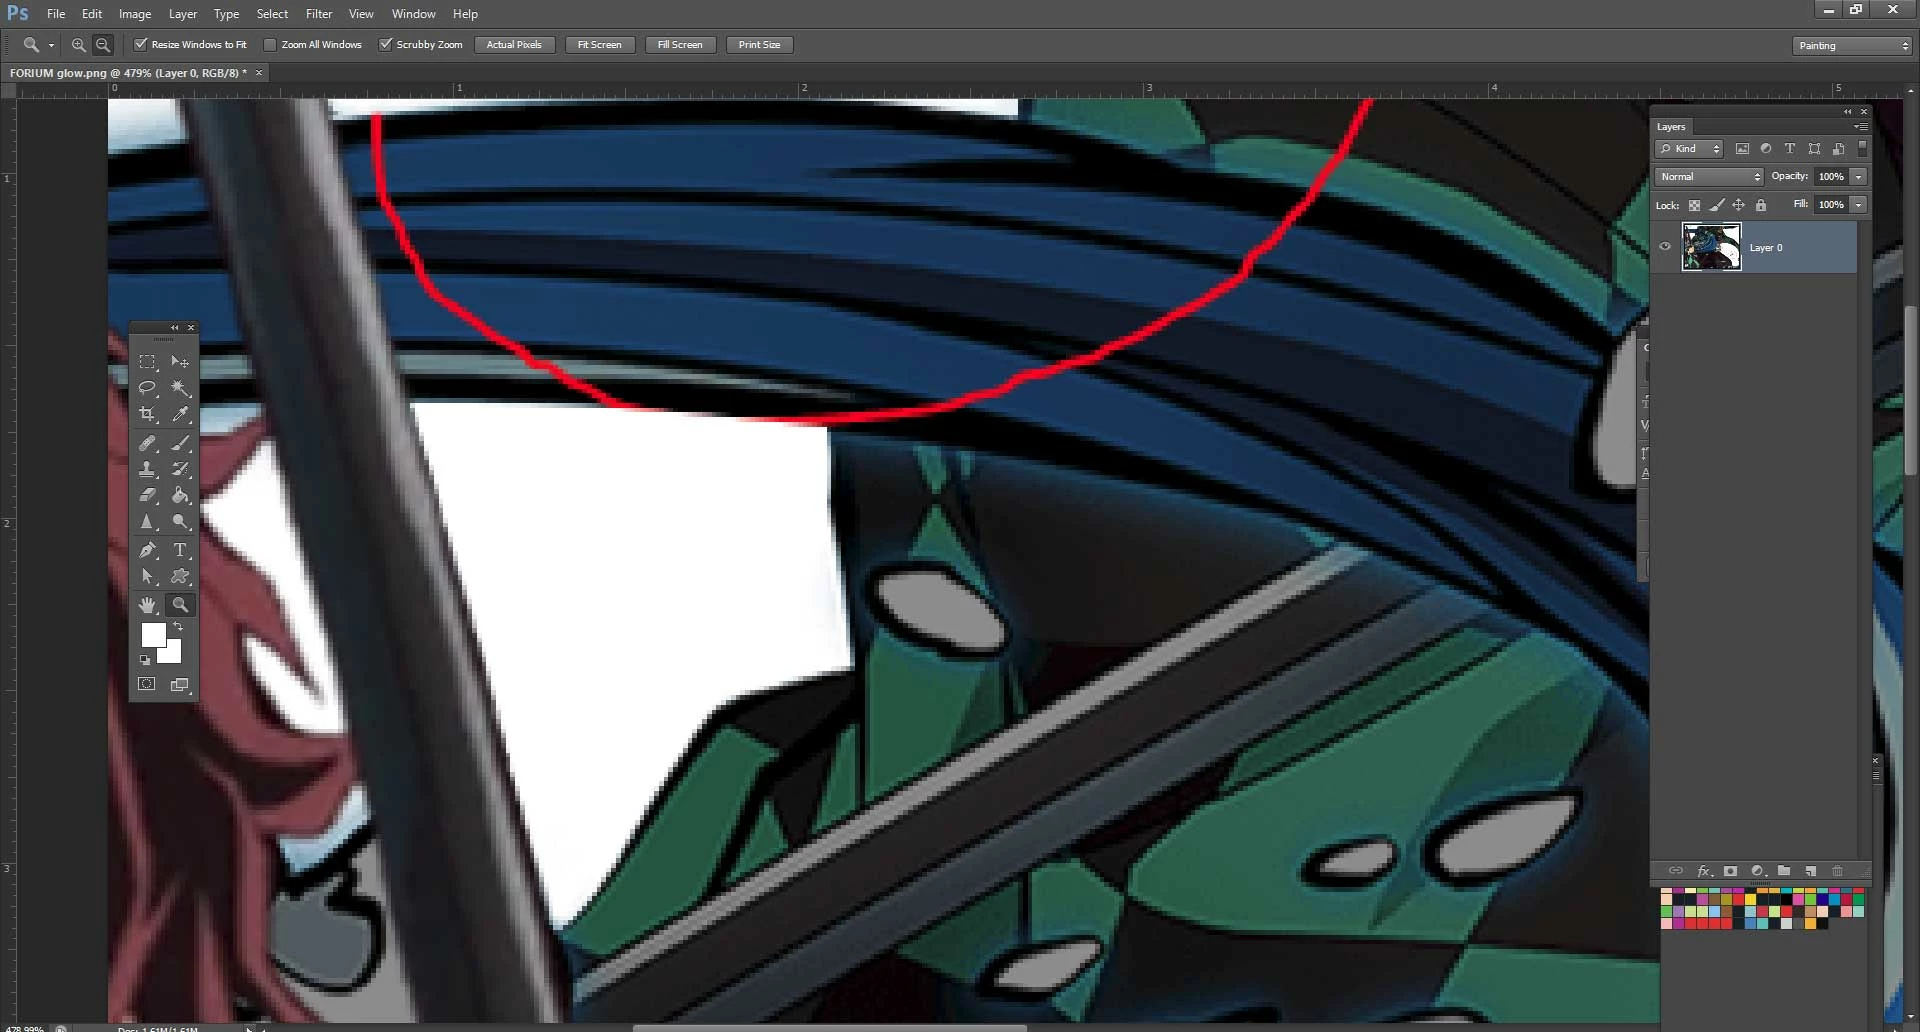Viewport: 1920px width, 1032px height.
Task: Select the Crop tool
Action: 147,414
